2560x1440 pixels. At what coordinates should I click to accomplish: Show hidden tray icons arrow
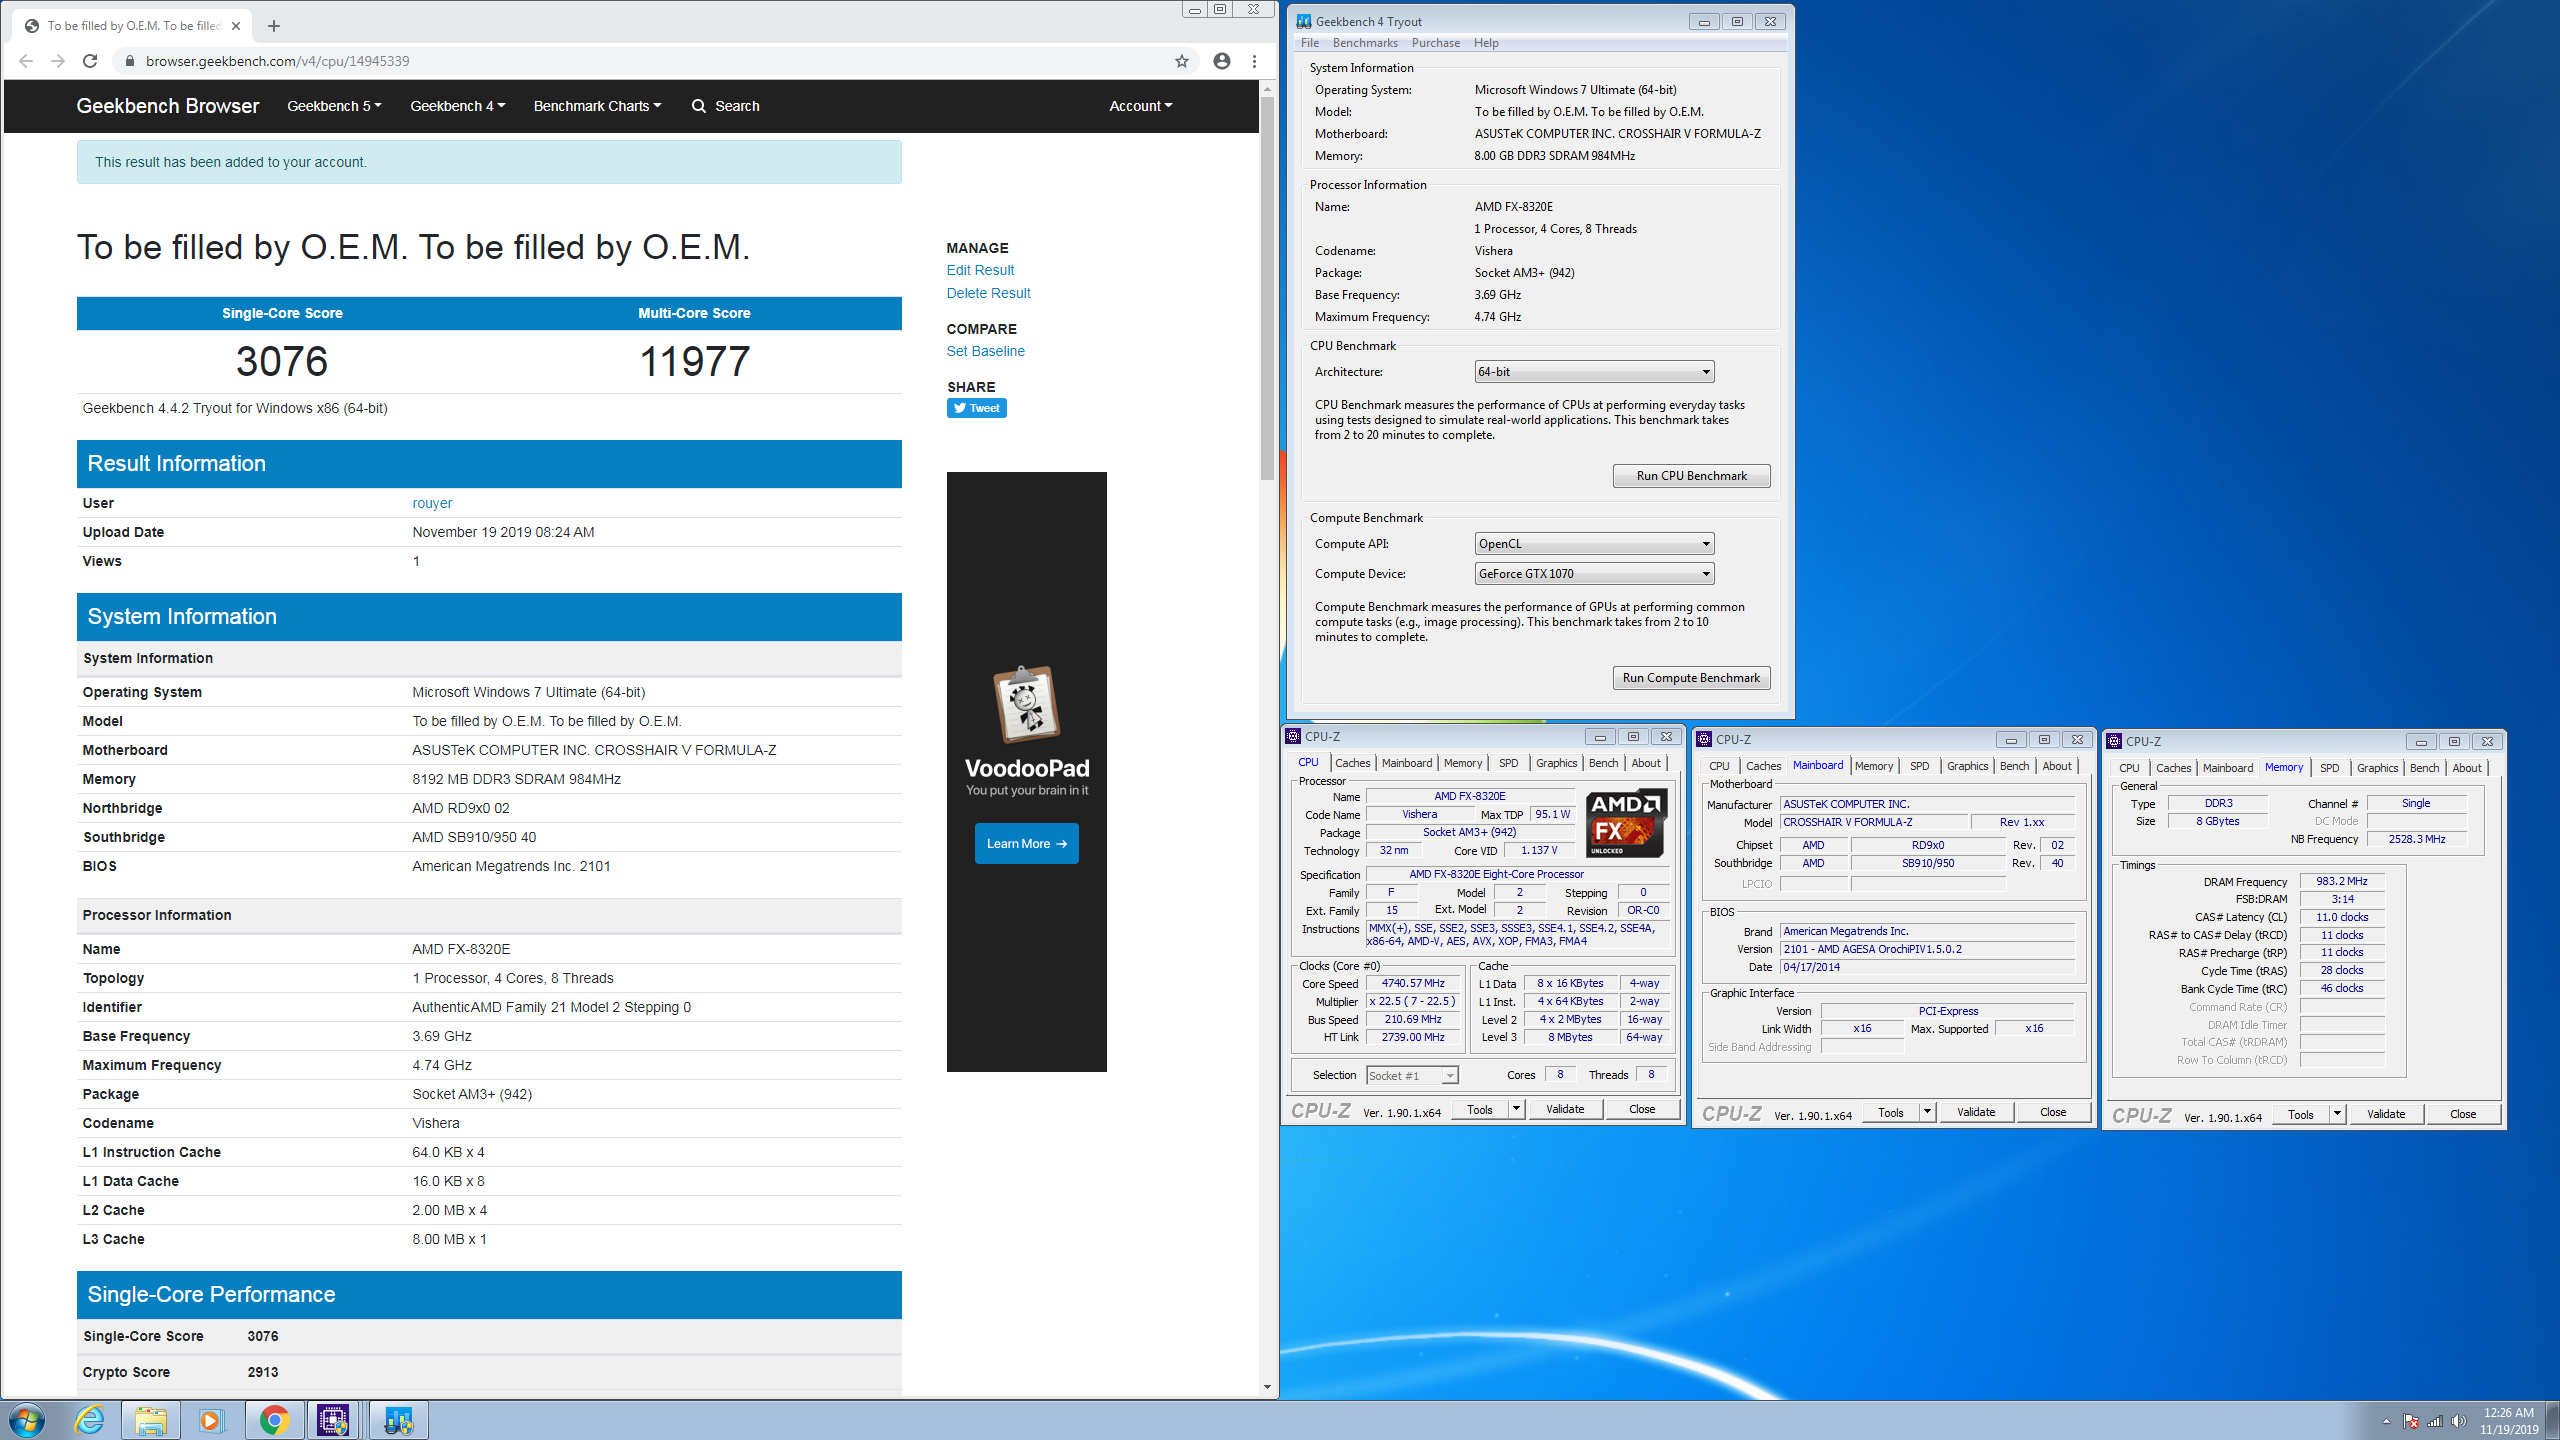pyautogui.click(x=2386, y=1422)
